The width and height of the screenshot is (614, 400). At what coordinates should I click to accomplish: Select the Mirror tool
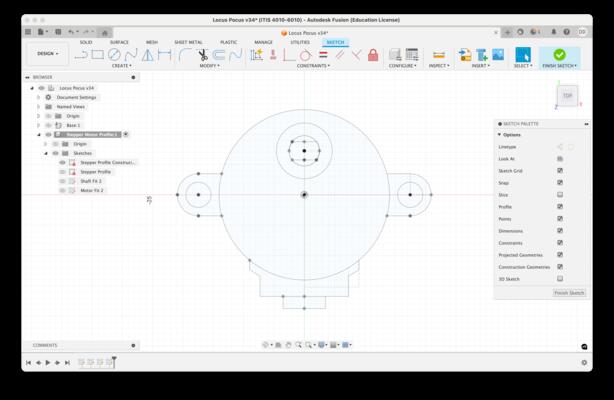pos(148,55)
